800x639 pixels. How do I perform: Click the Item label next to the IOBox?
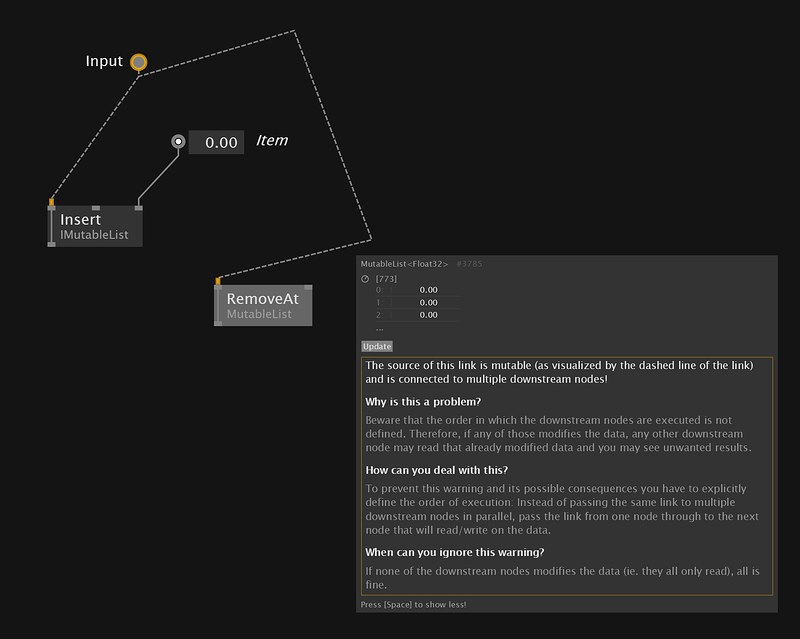tap(272, 141)
